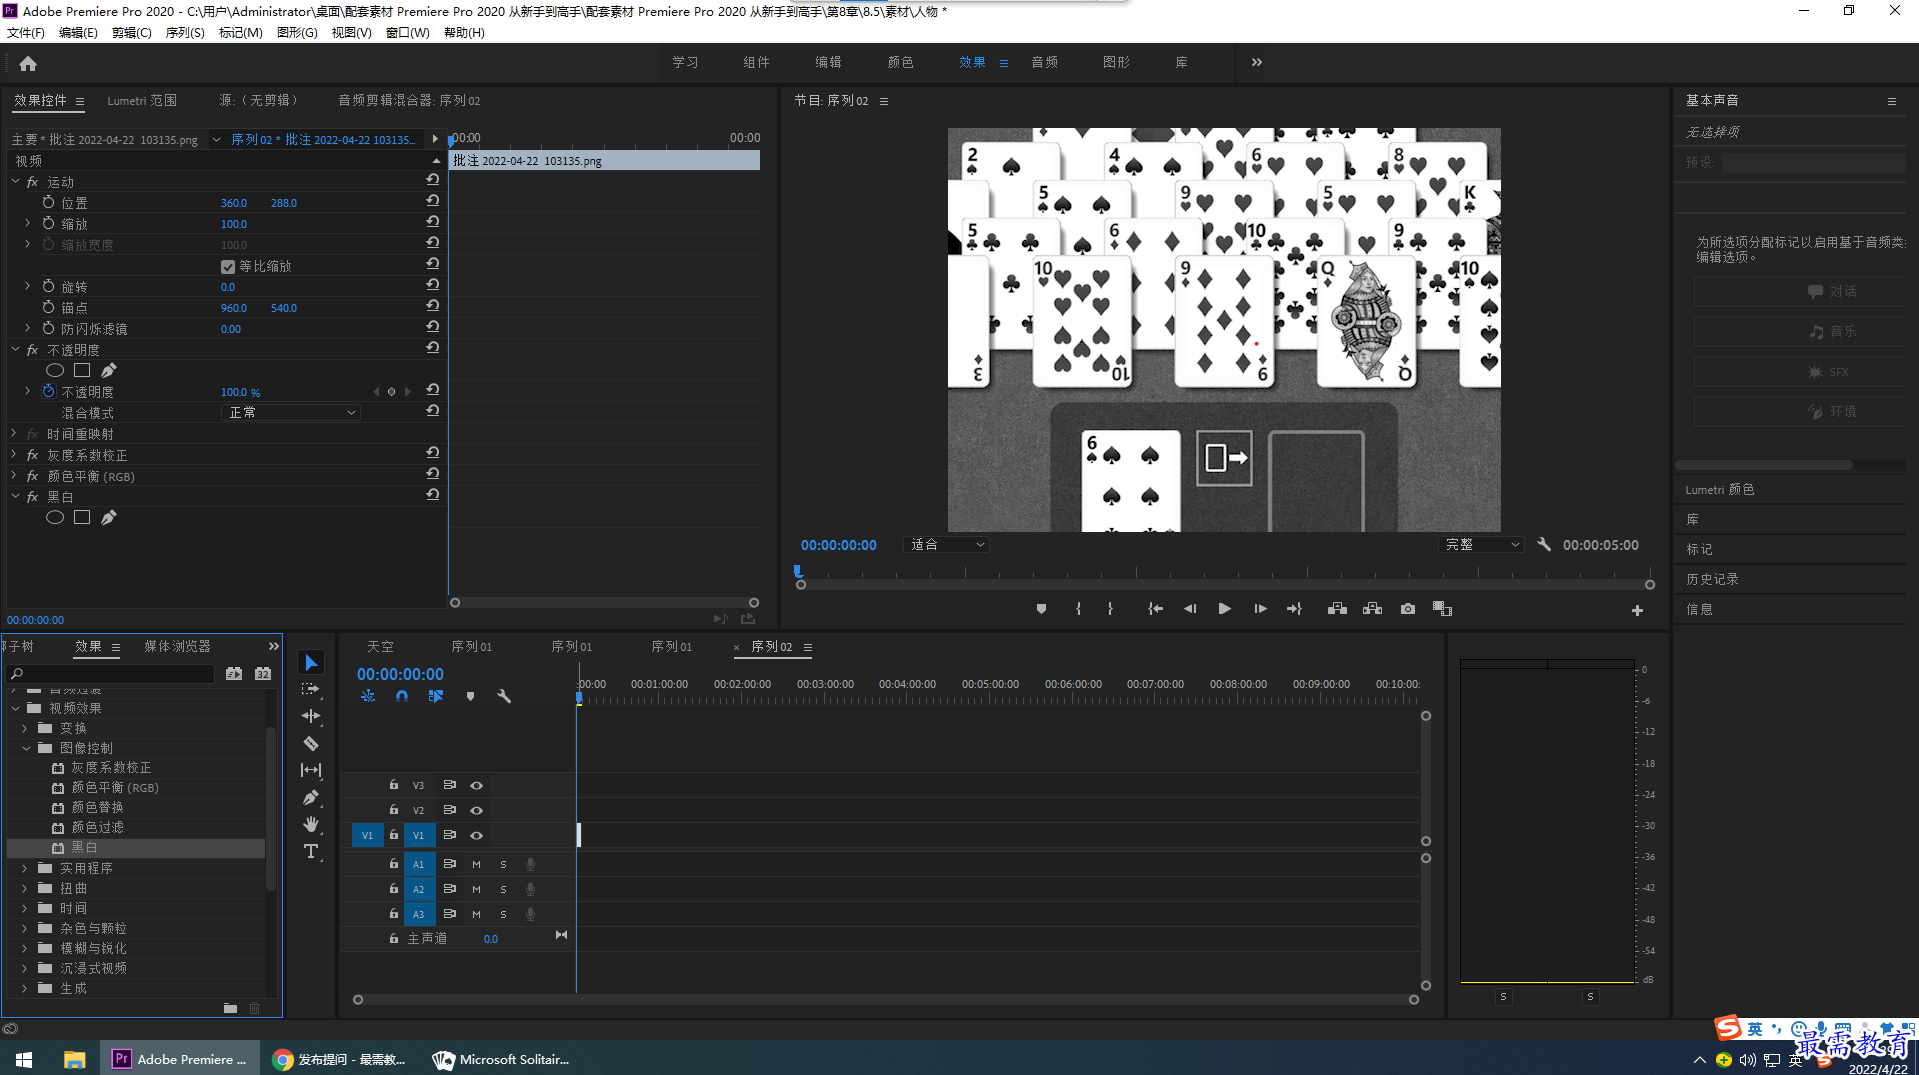
Task: Mute audio track A1
Action: [x=477, y=864]
